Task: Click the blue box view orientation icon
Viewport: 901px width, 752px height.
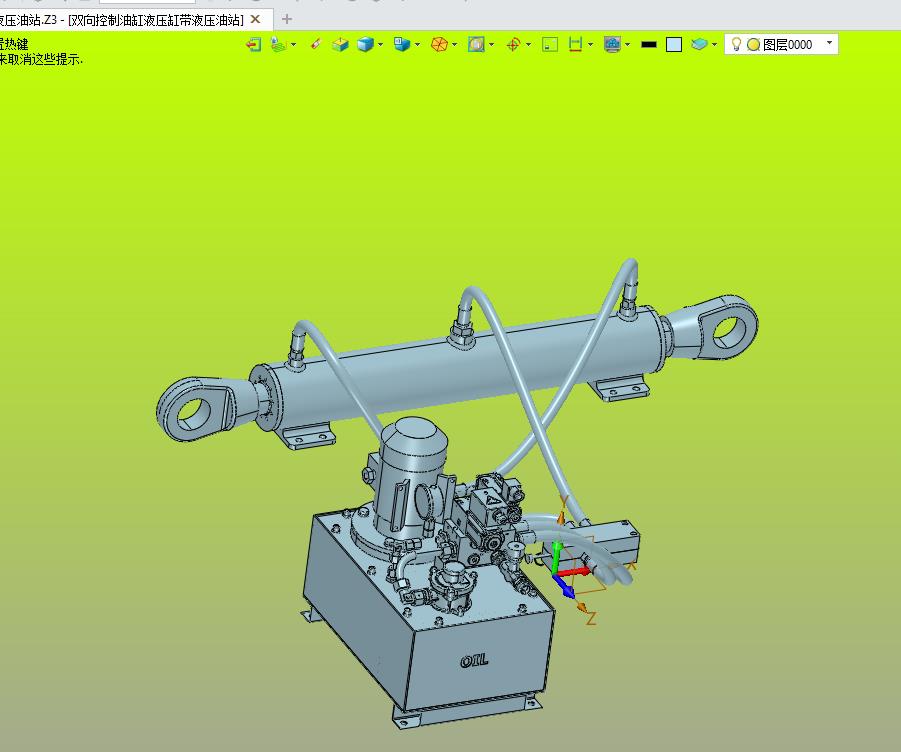Action: (x=402, y=44)
